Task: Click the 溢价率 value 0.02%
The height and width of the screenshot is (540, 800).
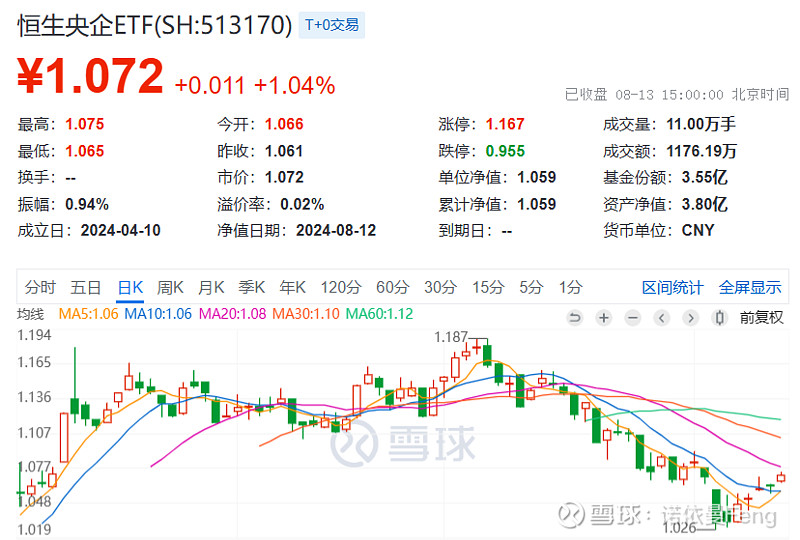Action: (302, 204)
